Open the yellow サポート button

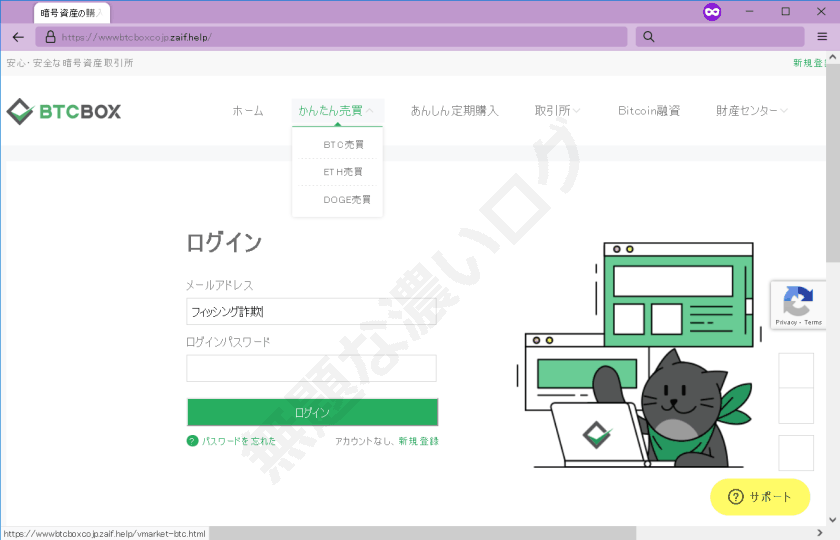[760, 497]
